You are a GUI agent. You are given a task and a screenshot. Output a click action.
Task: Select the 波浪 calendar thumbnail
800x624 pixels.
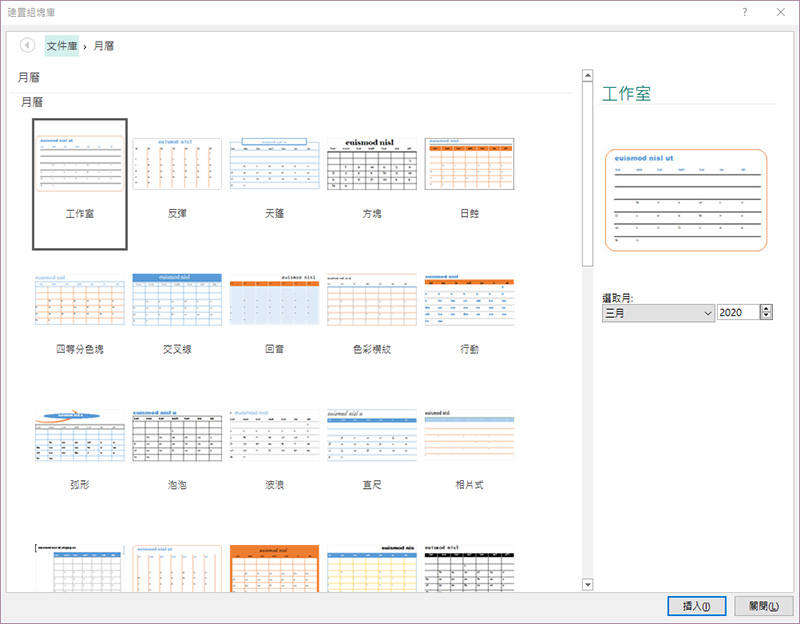pyautogui.click(x=274, y=435)
